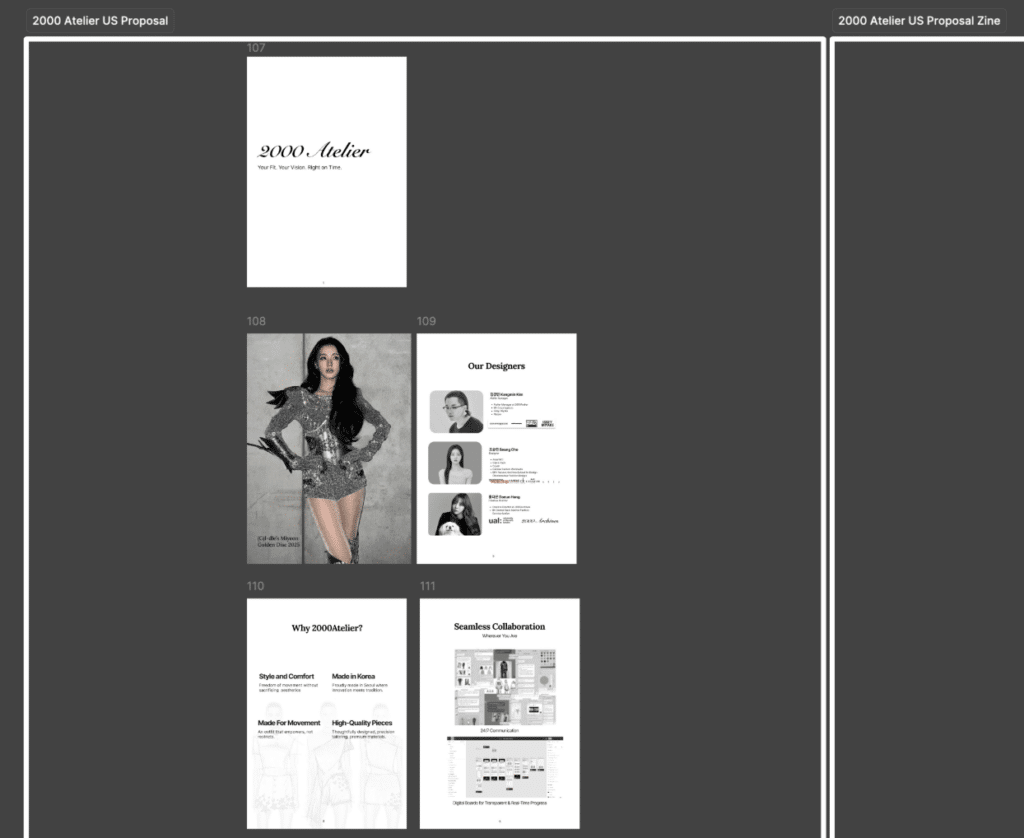Select the '24/7 Communication' caption

pos(500,731)
